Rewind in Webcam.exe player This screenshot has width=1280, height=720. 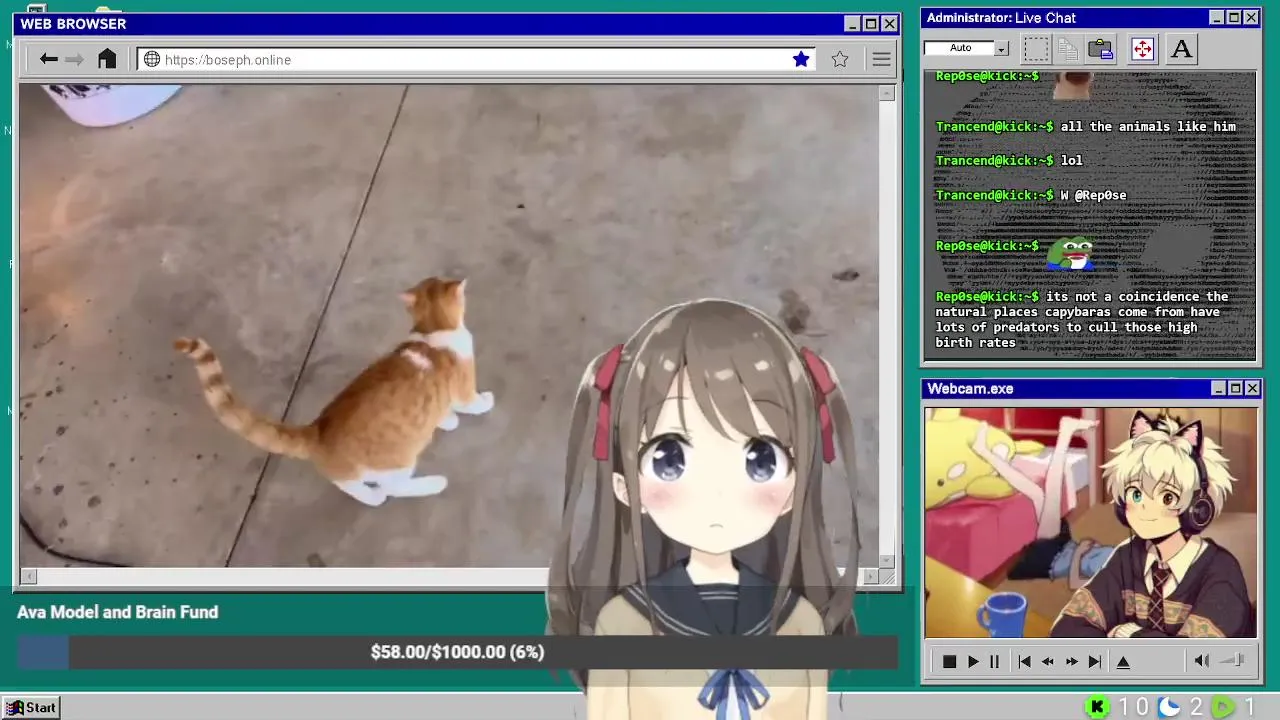click(x=1048, y=661)
